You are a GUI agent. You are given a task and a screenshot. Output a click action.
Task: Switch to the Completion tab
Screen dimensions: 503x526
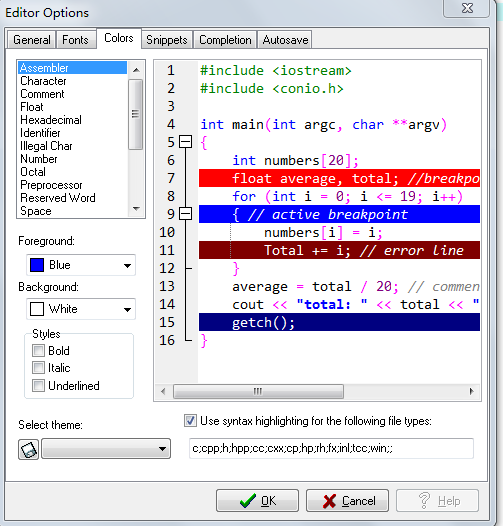(x=225, y=40)
